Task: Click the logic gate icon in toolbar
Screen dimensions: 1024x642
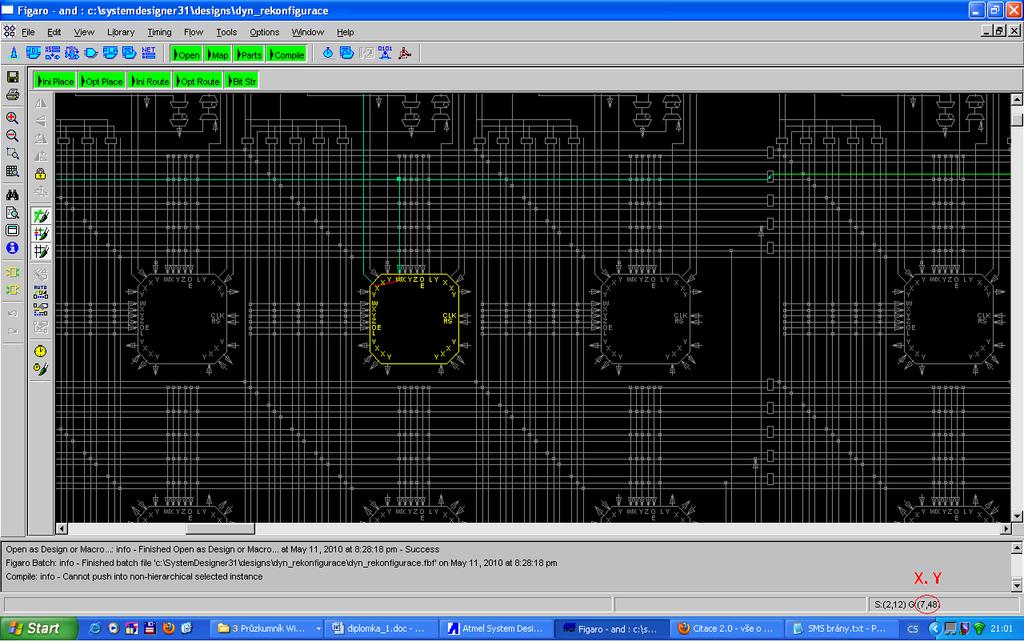Action: pos(91,53)
